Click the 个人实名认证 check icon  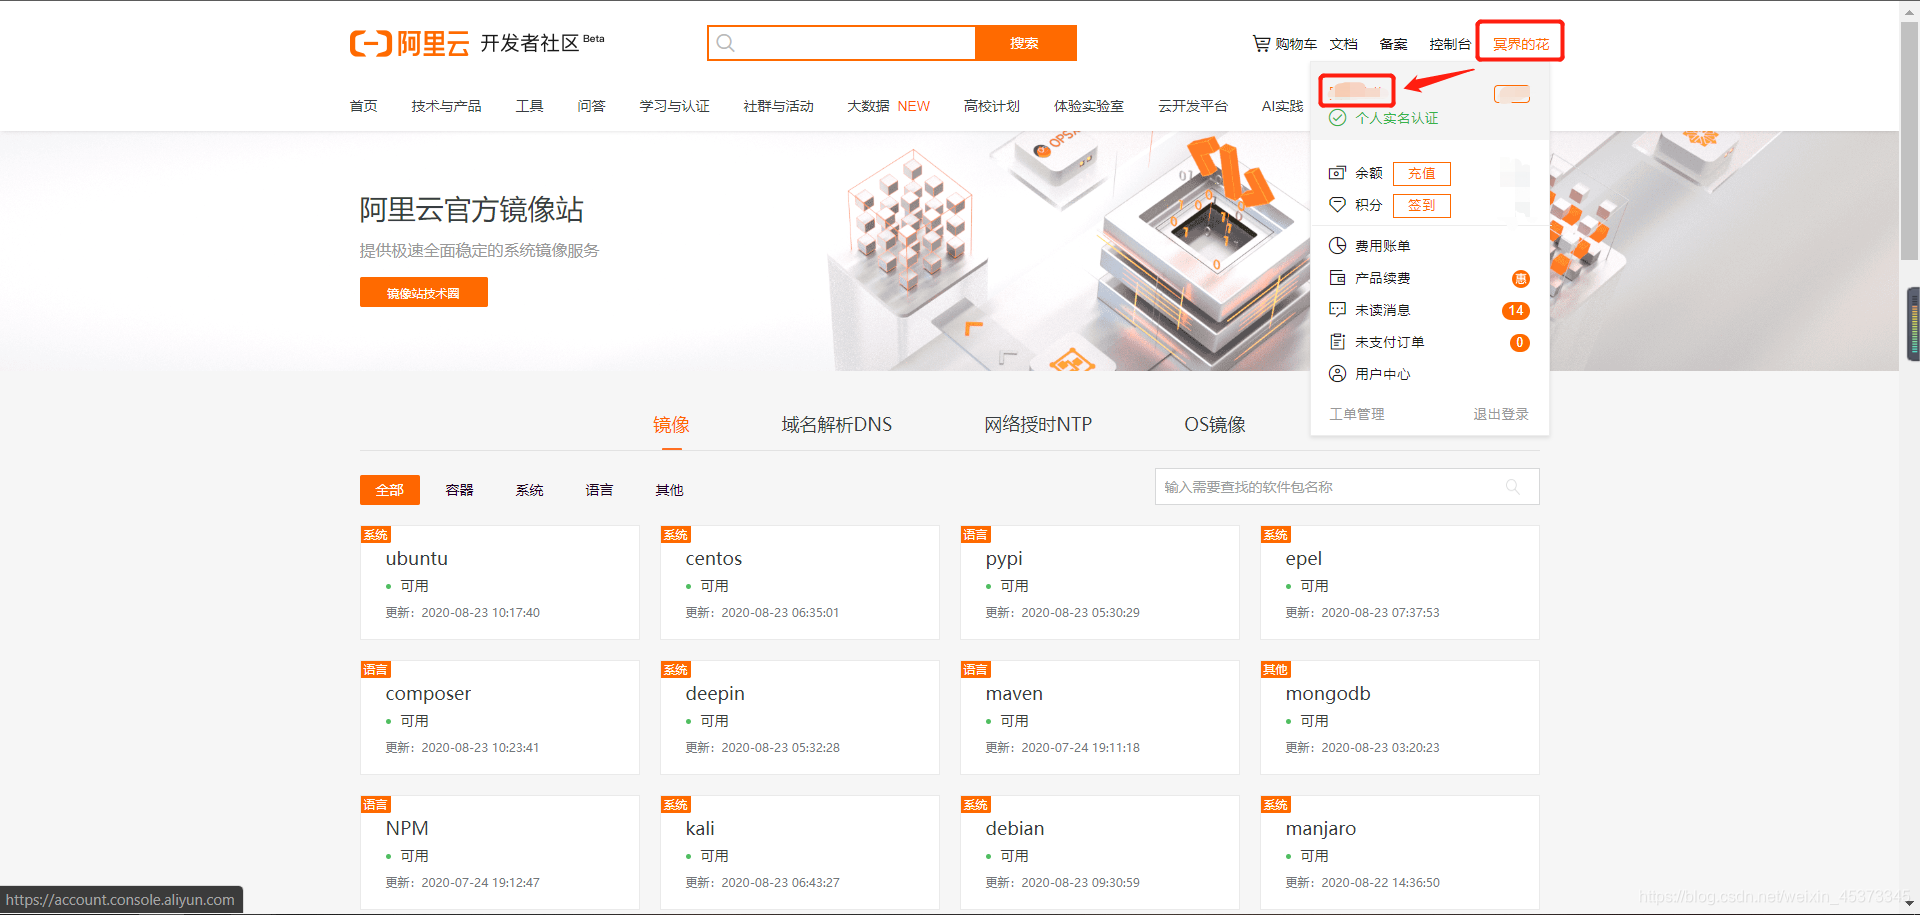tap(1337, 118)
